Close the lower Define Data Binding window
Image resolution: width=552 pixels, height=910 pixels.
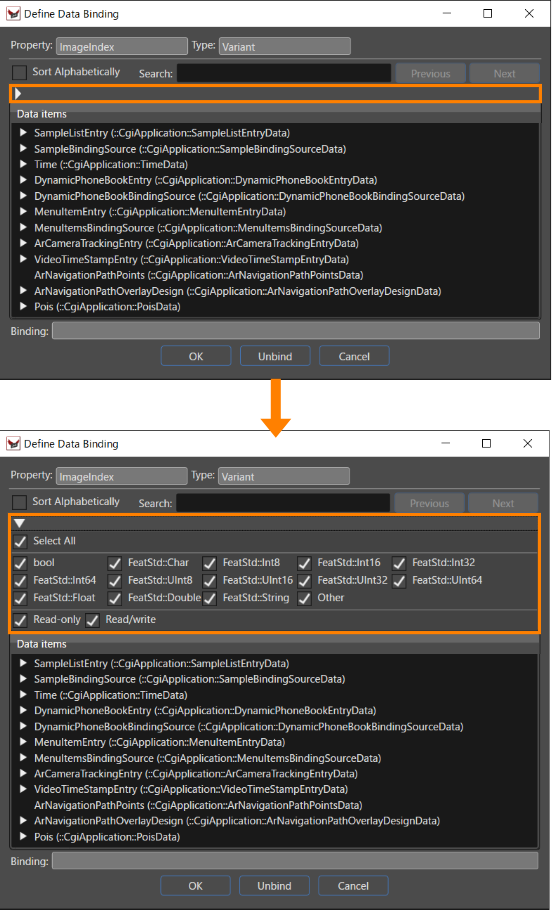coord(528,444)
